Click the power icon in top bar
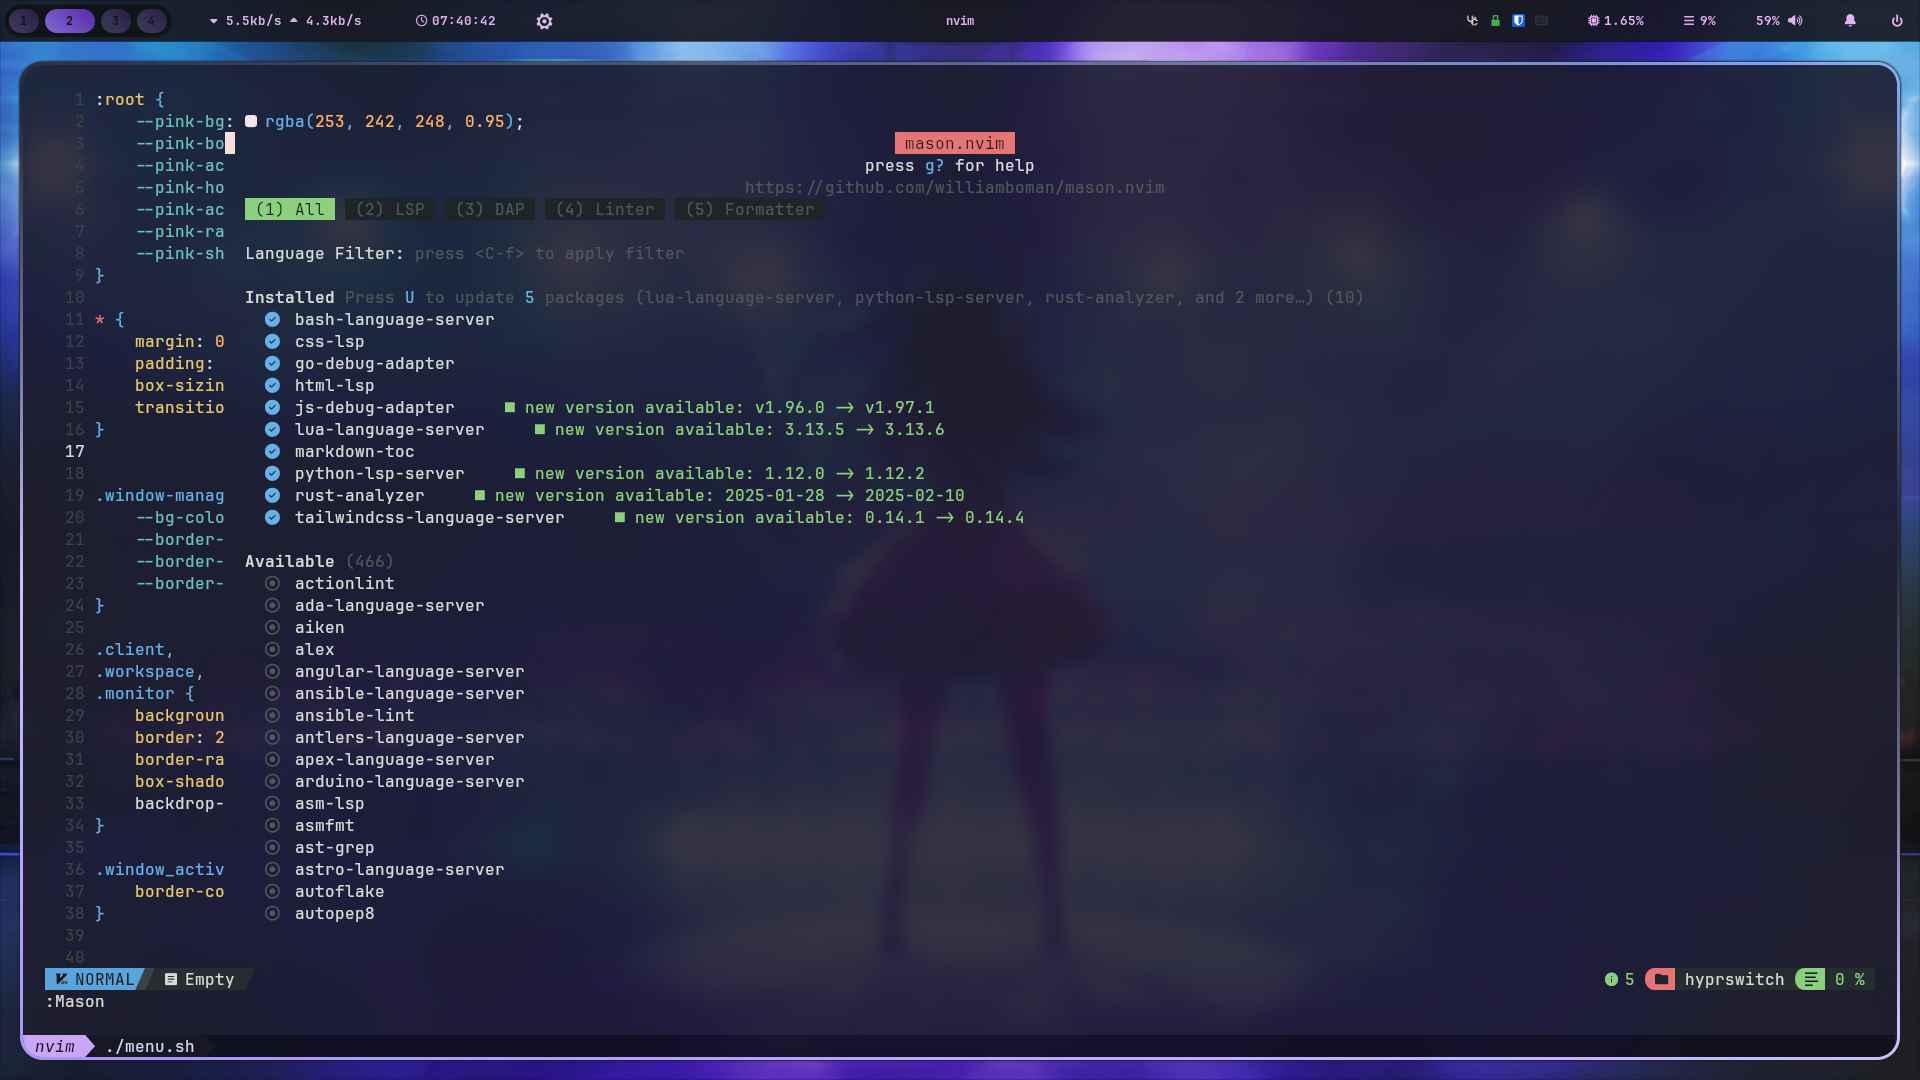This screenshot has width=1920, height=1080. (x=1896, y=21)
